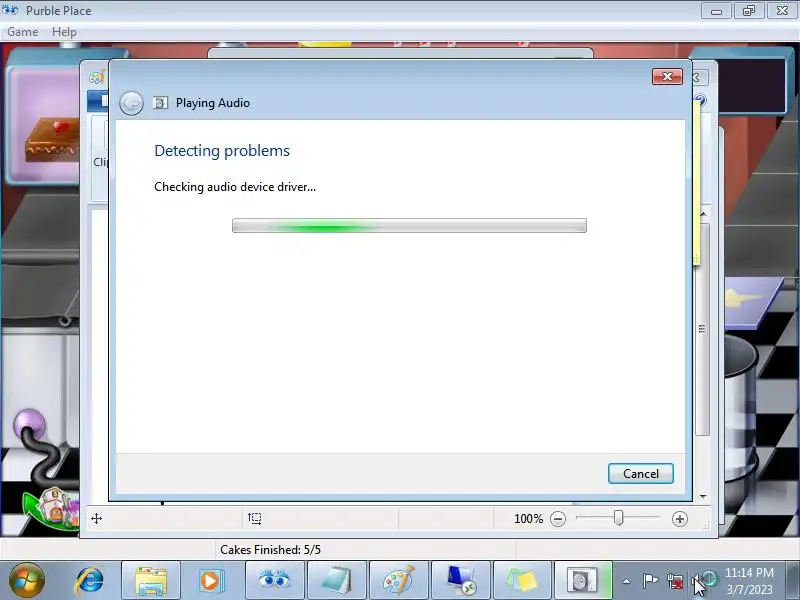Open Sticky Notes taskbar button
The image size is (800, 600).
522,581
